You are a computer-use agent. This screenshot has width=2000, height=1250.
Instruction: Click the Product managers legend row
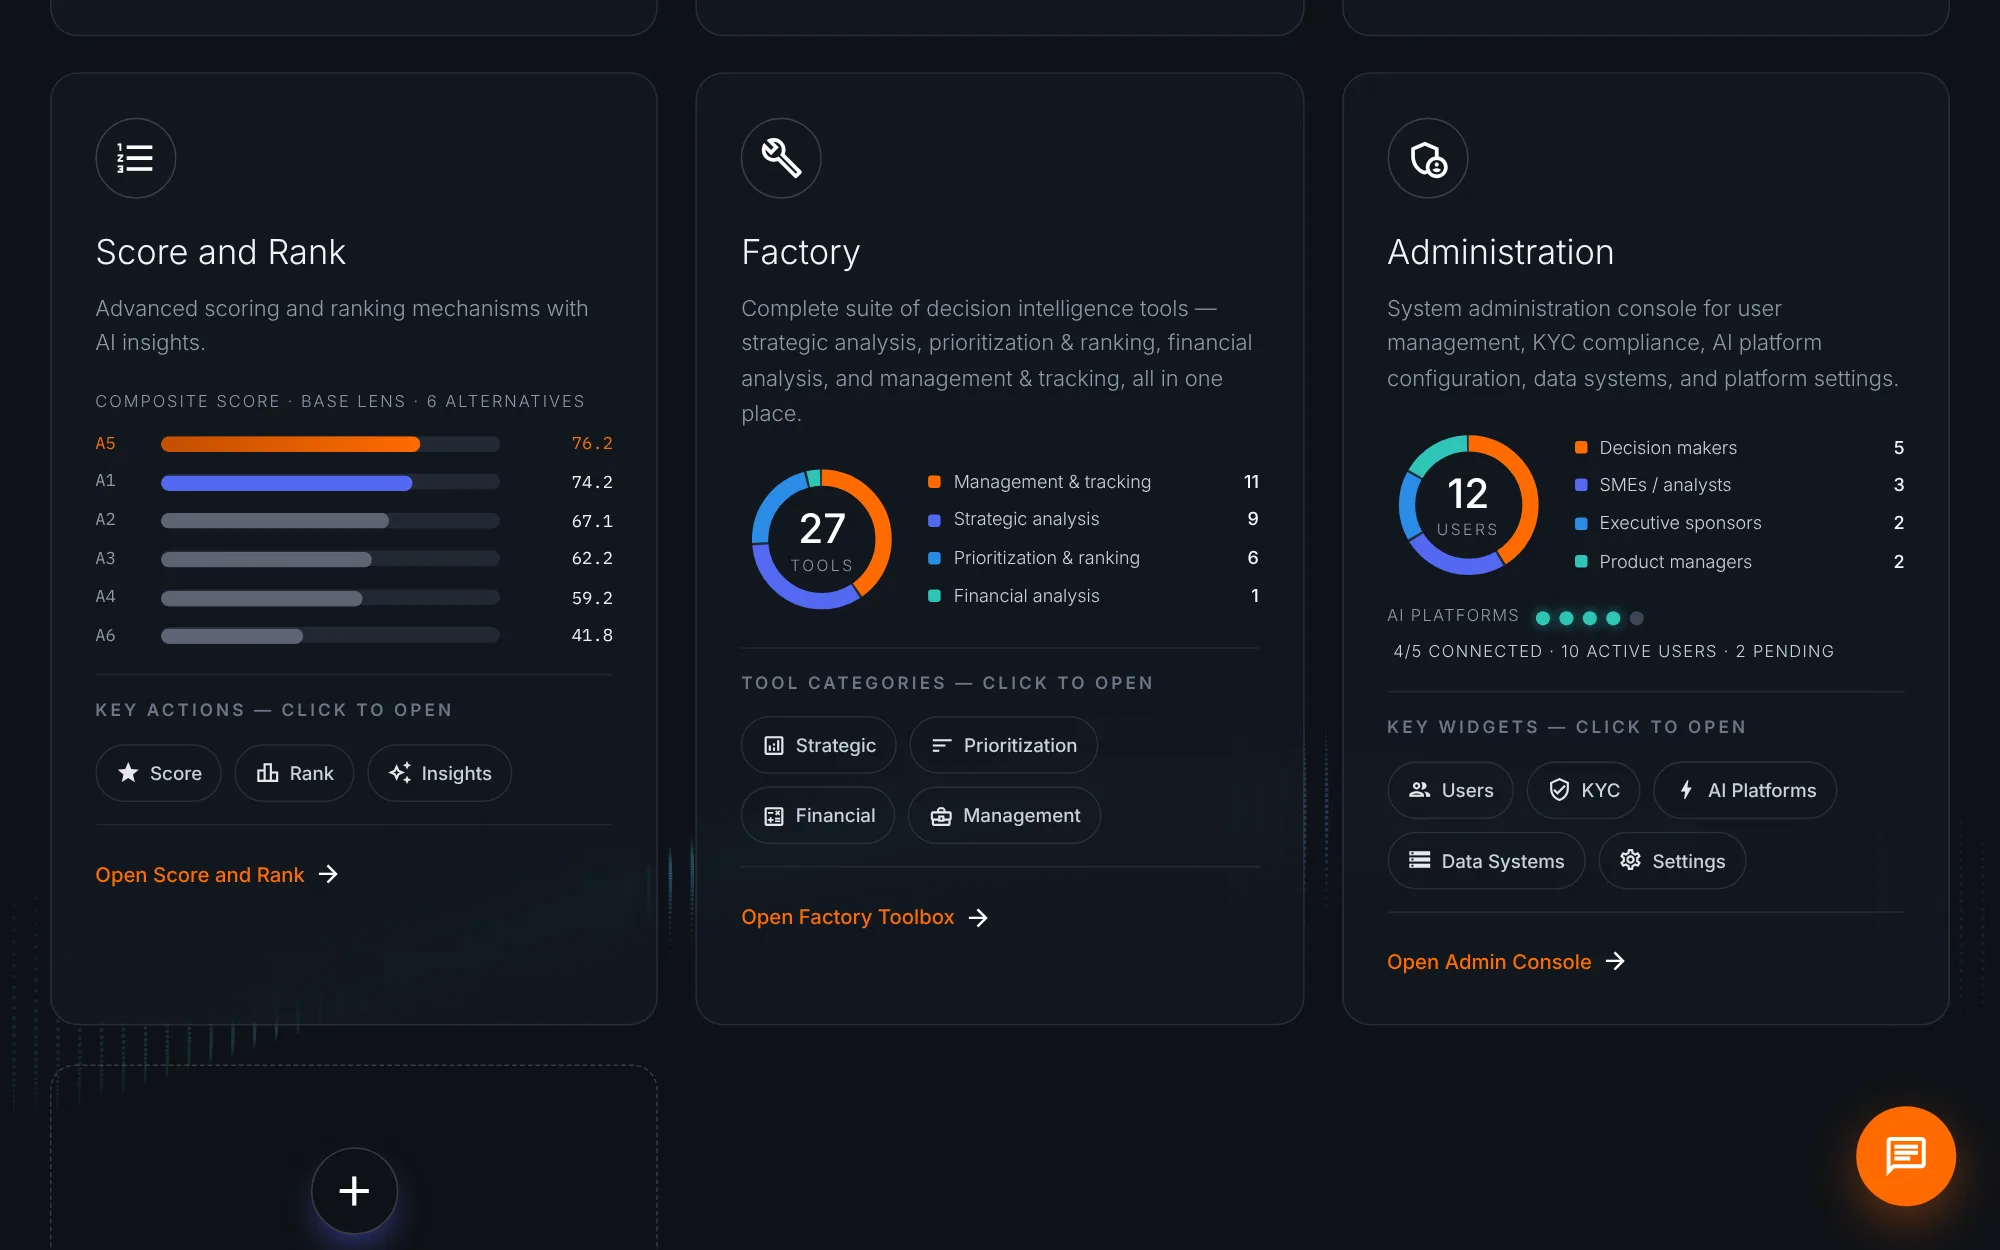click(x=1739, y=562)
